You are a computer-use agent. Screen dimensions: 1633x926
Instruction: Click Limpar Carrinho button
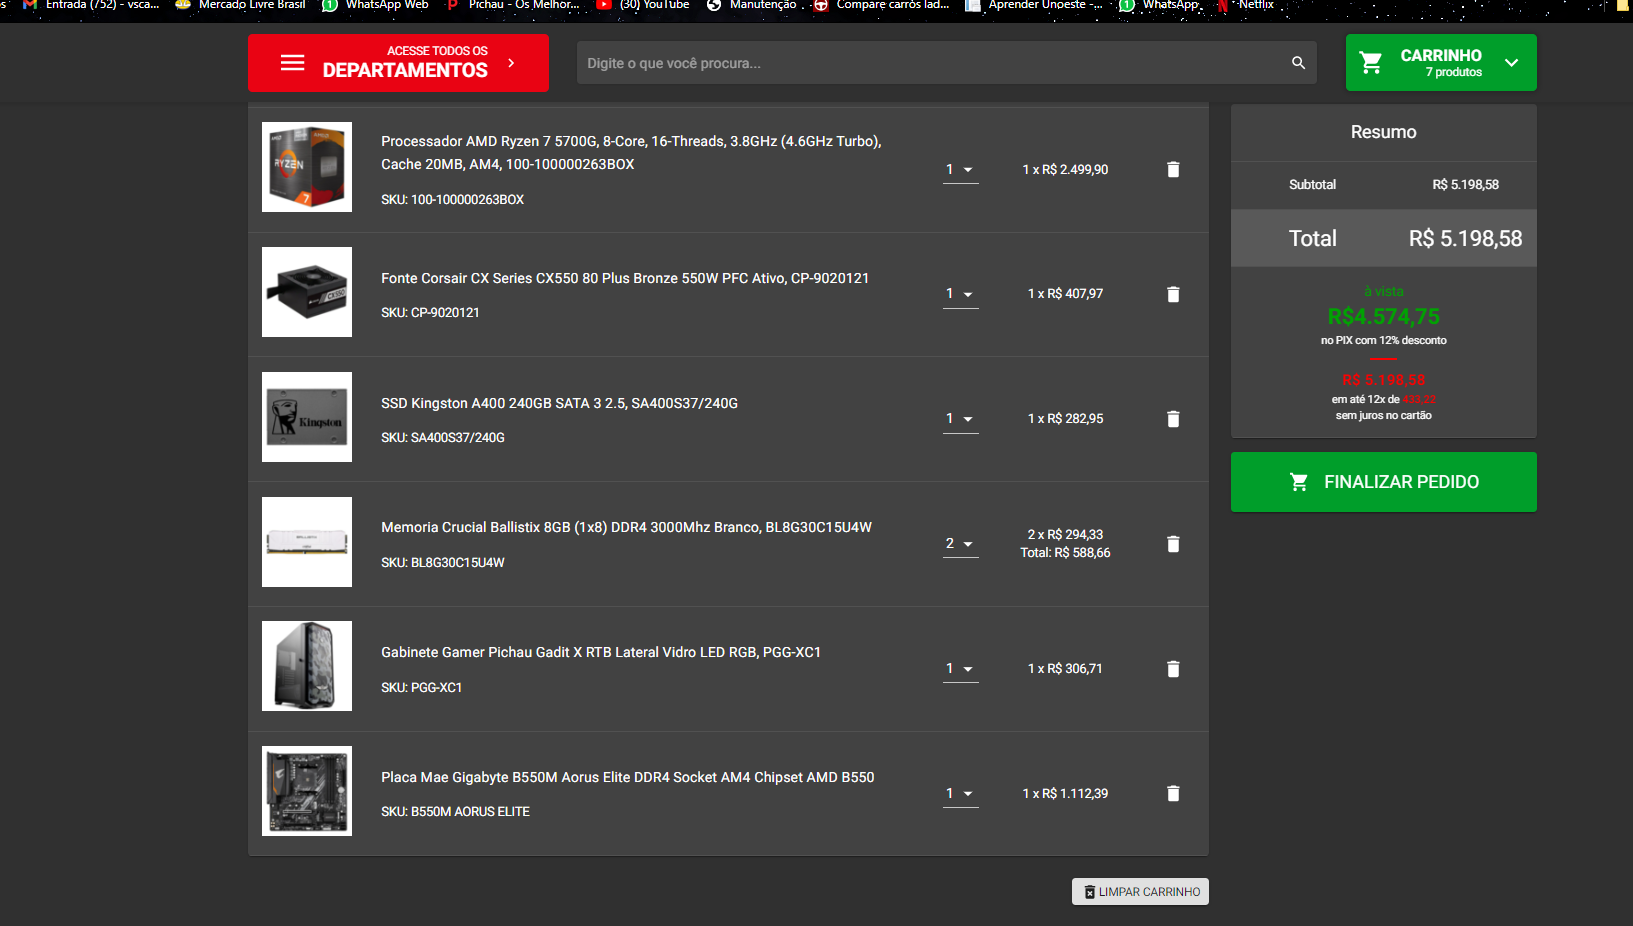[x=1140, y=892]
